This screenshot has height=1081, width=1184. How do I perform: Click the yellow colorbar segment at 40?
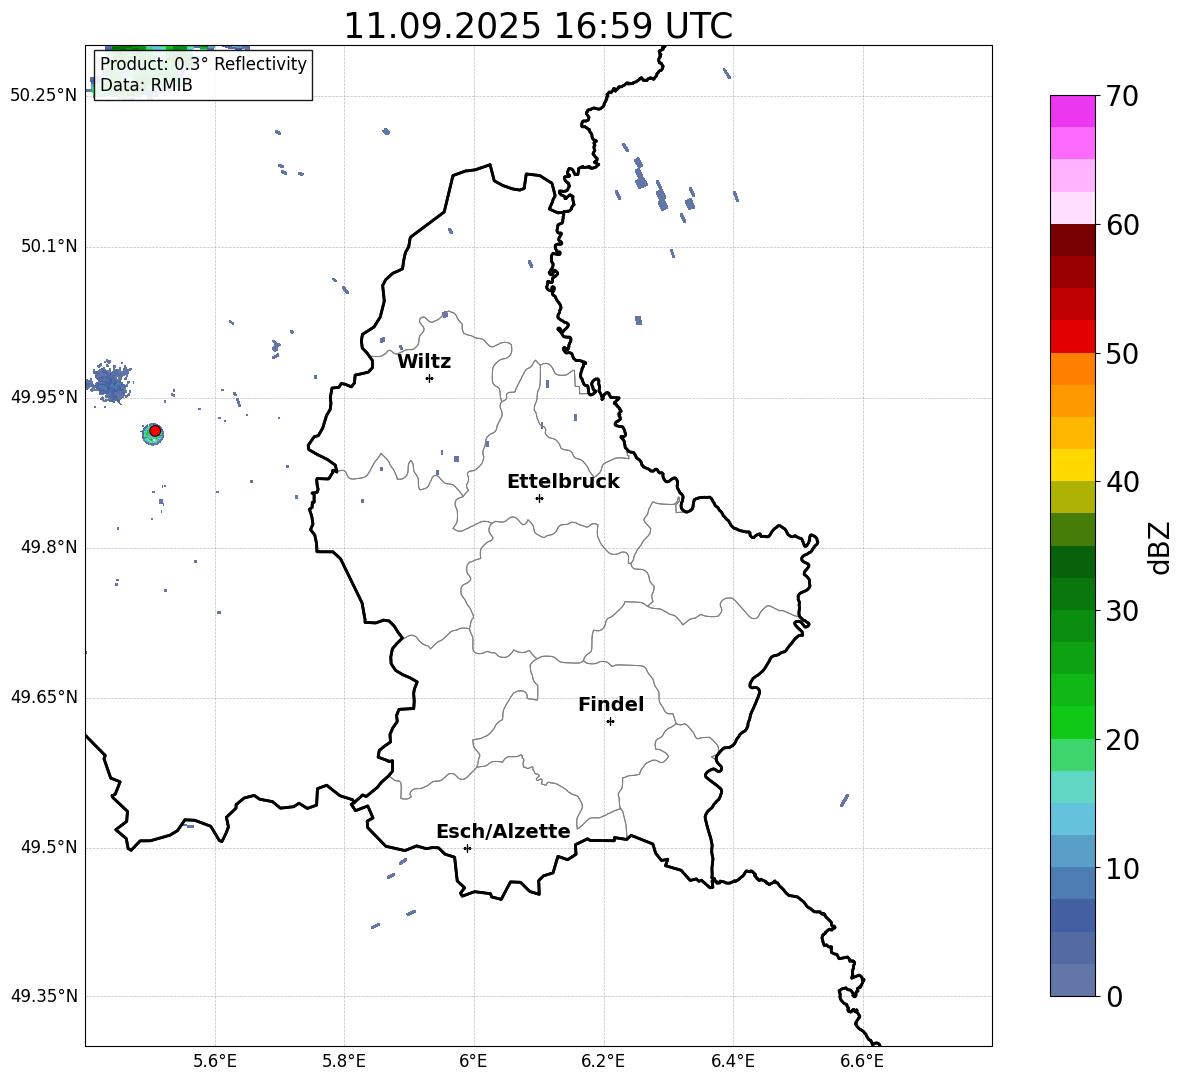coord(1073,465)
